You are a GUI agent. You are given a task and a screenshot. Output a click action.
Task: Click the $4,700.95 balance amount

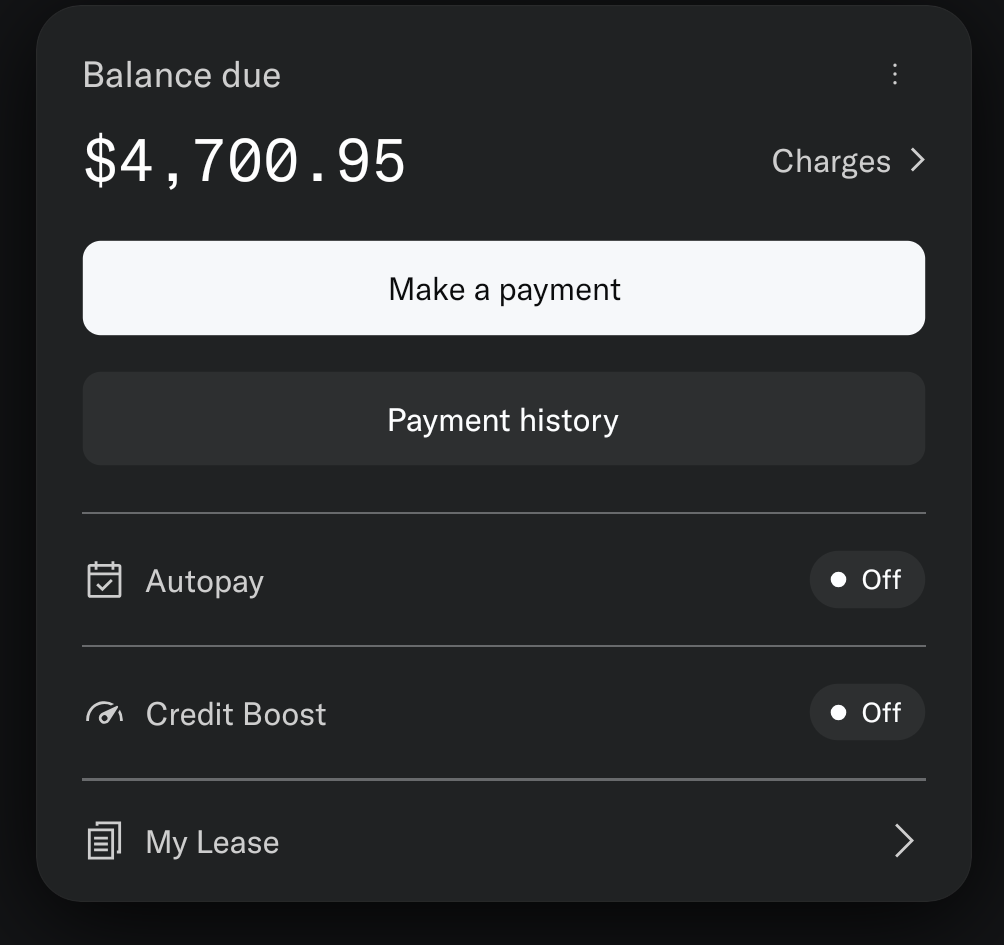(x=245, y=162)
